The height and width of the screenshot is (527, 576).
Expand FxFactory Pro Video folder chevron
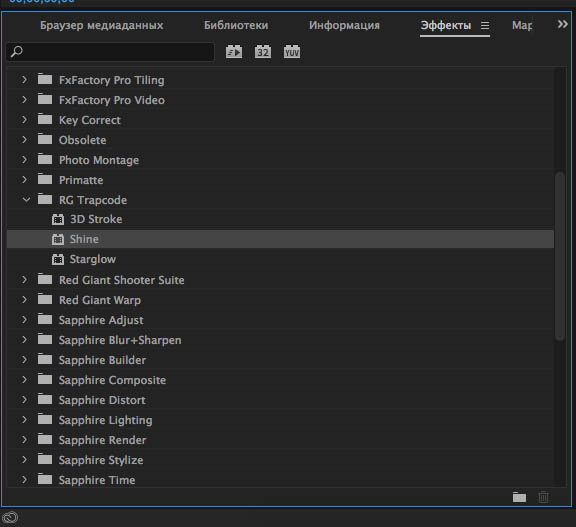[24, 100]
